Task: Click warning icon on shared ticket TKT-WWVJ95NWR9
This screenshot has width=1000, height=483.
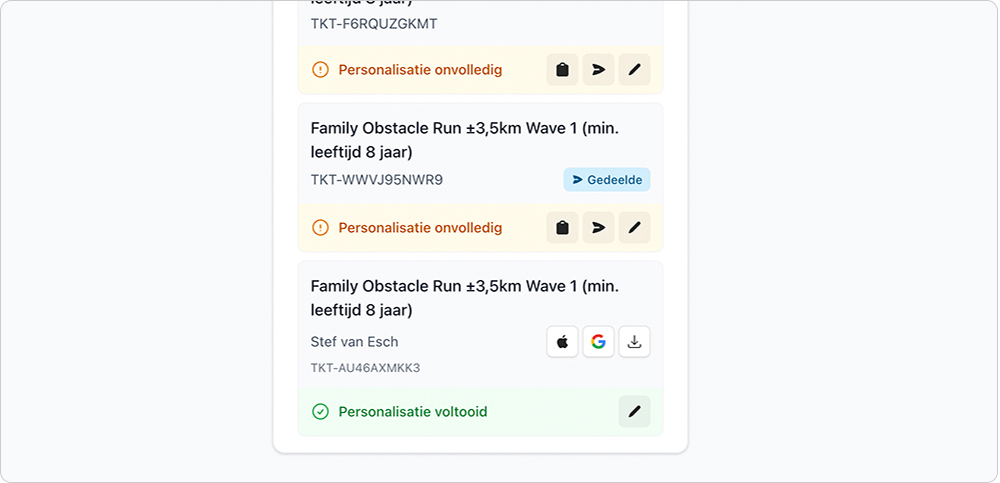Action: (x=320, y=228)
